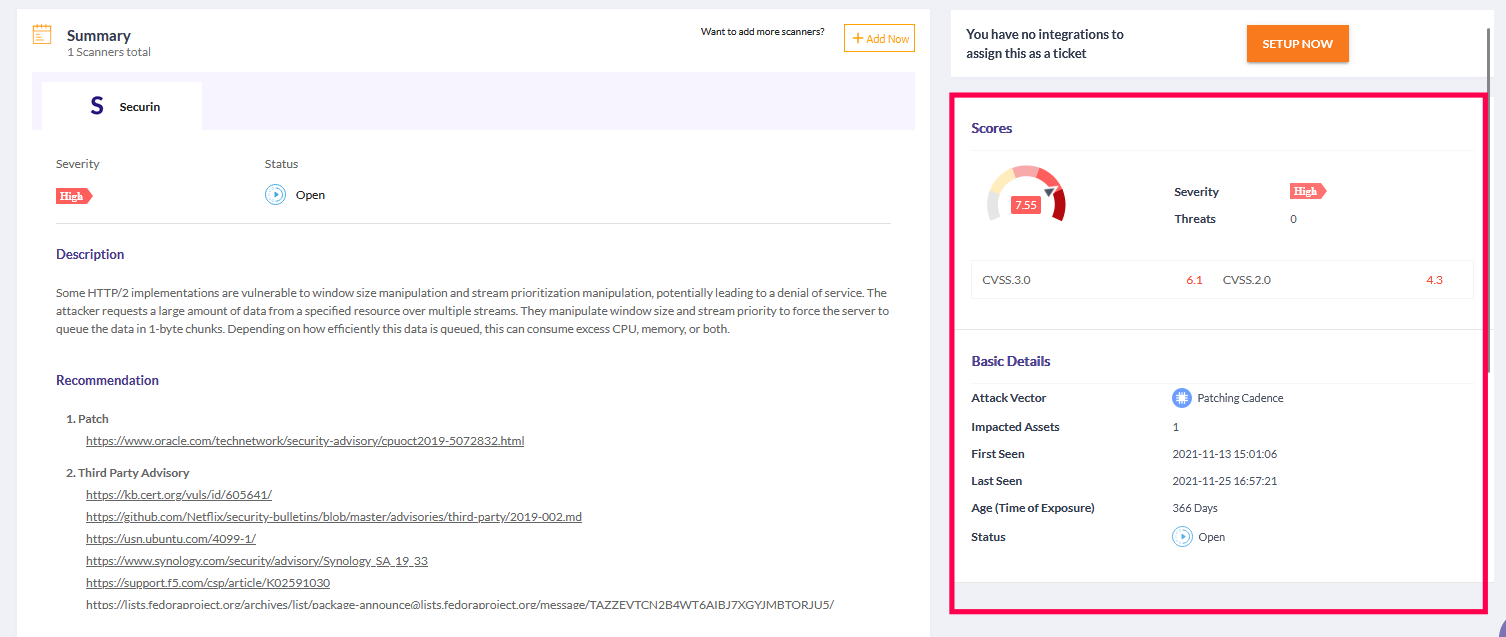Open the Netflix security-bulletins GitHub link
Viewport: 1506px width, 637px height.
click(x=334, y=517)
